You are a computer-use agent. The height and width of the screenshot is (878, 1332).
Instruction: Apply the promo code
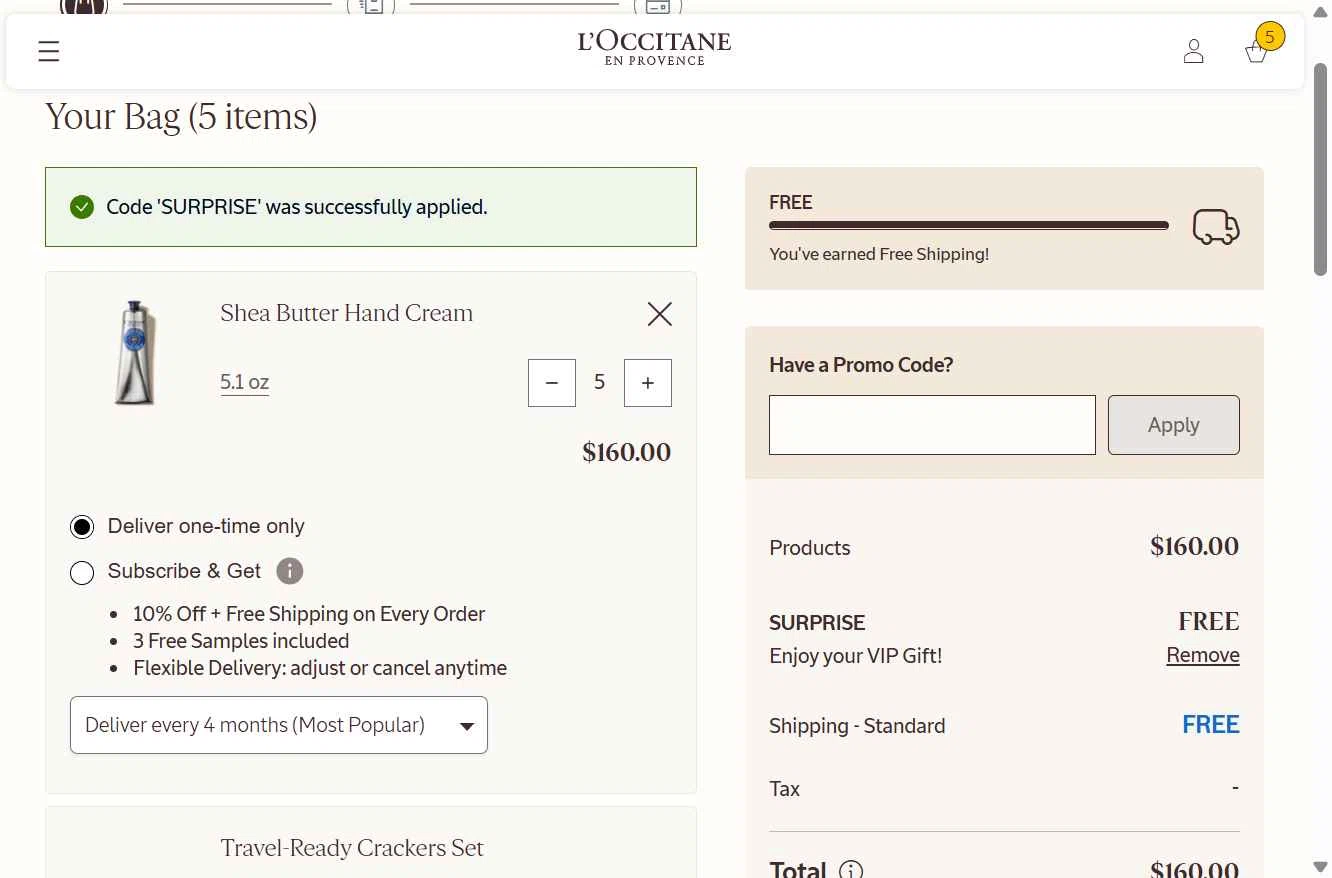pyautogui.click(x=1174, y=425)
